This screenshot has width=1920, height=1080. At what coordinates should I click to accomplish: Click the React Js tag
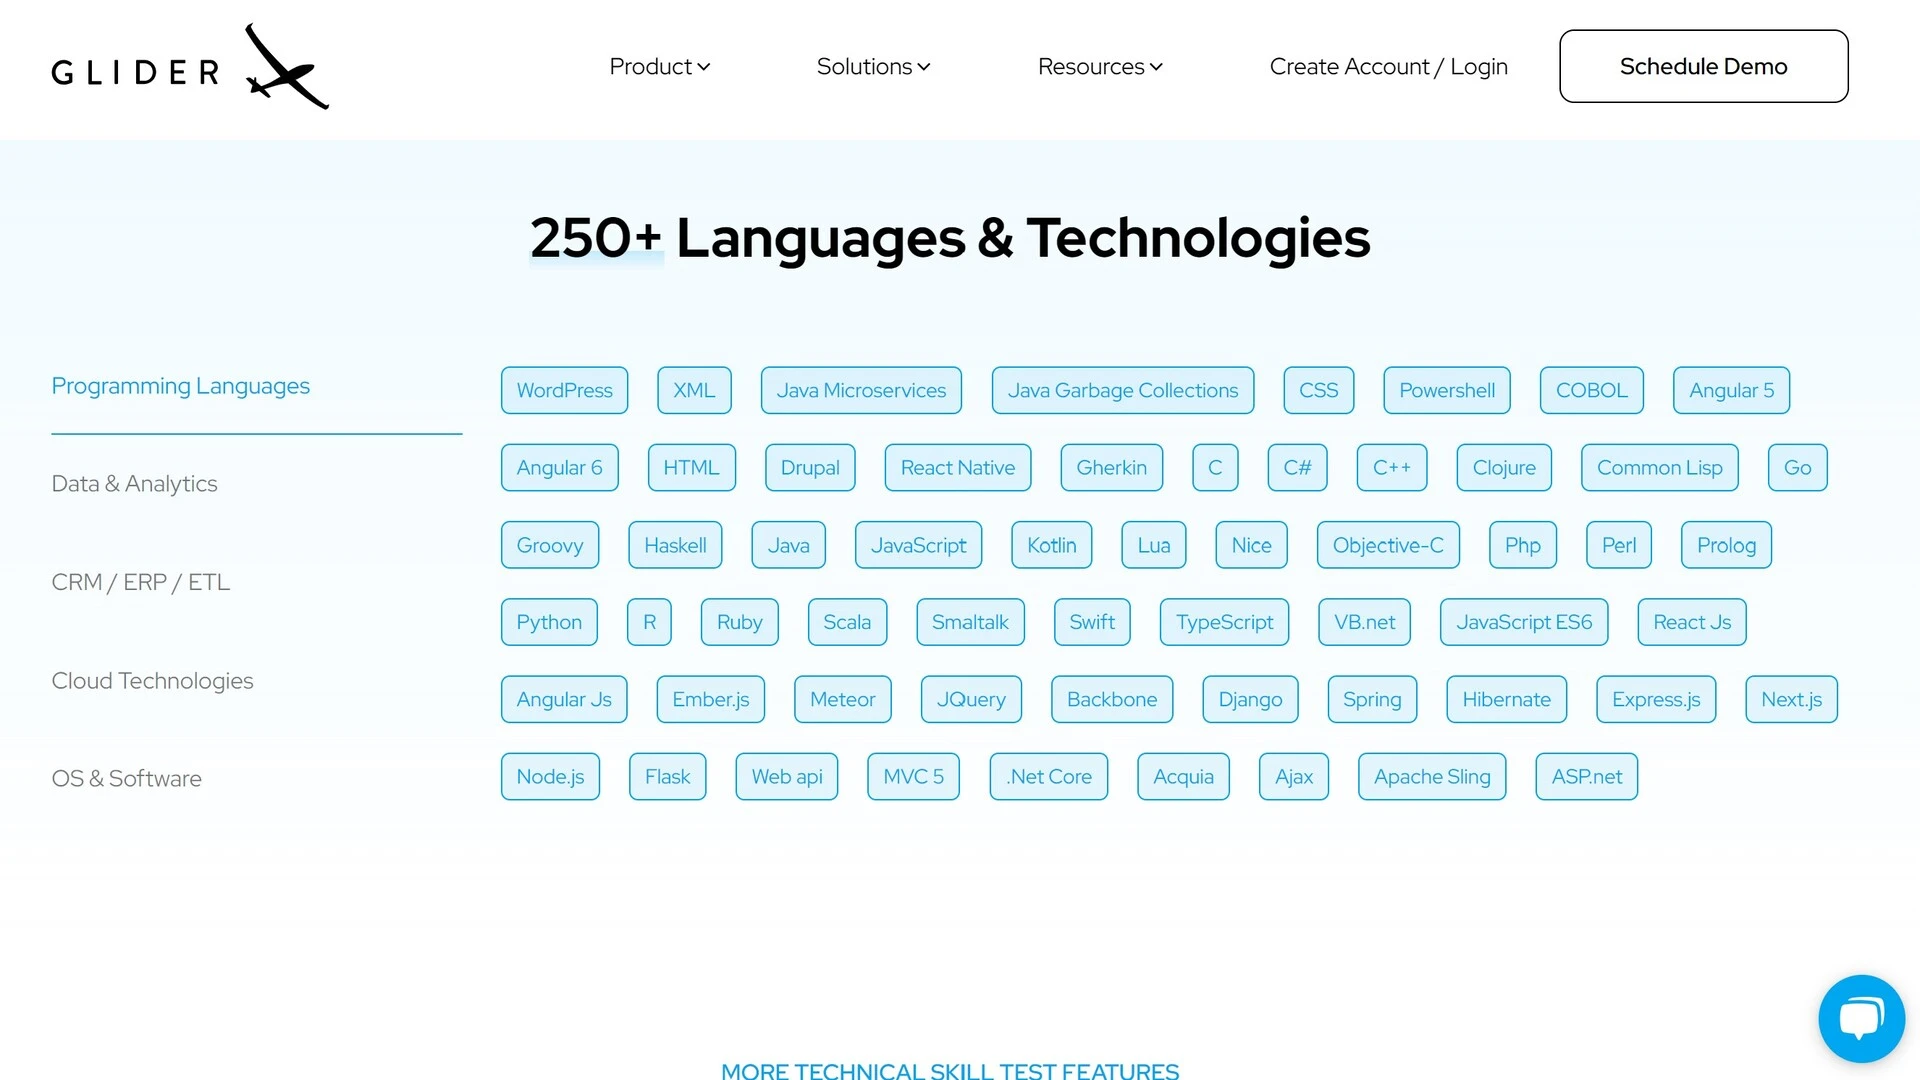1692,622
